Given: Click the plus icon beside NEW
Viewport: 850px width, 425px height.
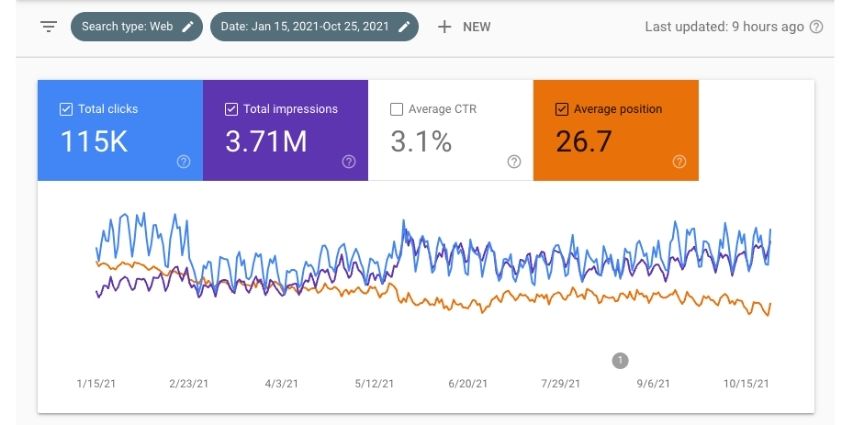Looking at the screenshot, I should tap(445, 27).
